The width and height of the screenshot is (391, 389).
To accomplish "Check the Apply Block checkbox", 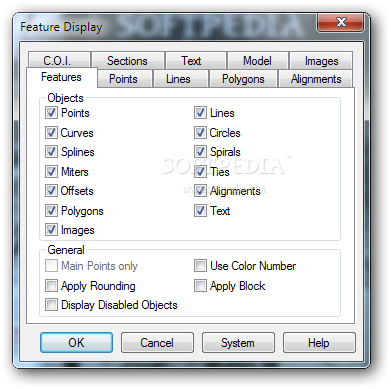I will [x=200, y=286].
